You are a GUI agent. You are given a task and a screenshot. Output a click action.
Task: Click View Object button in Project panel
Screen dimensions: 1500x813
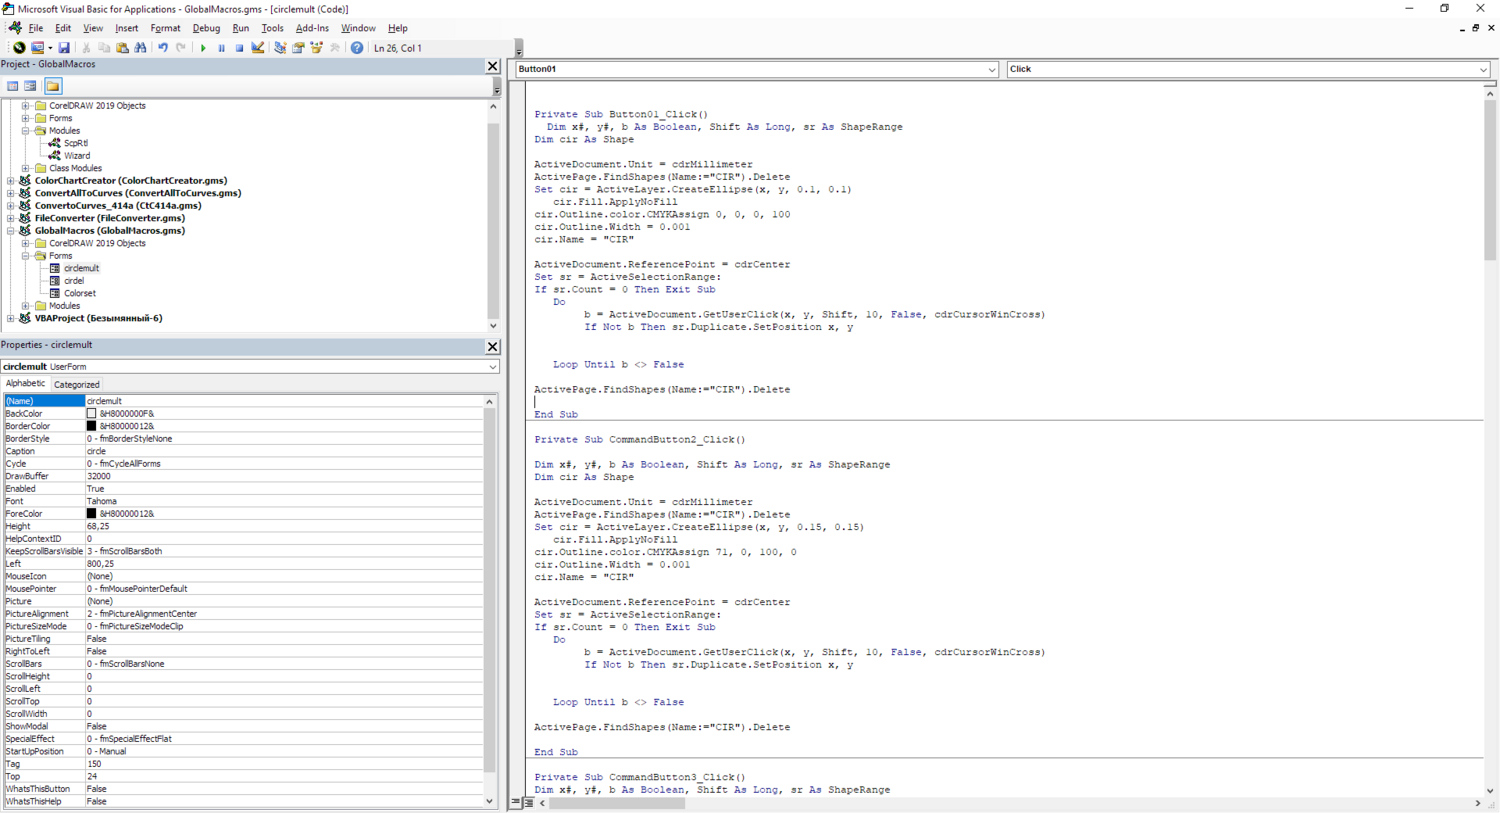tap(31, 86)
